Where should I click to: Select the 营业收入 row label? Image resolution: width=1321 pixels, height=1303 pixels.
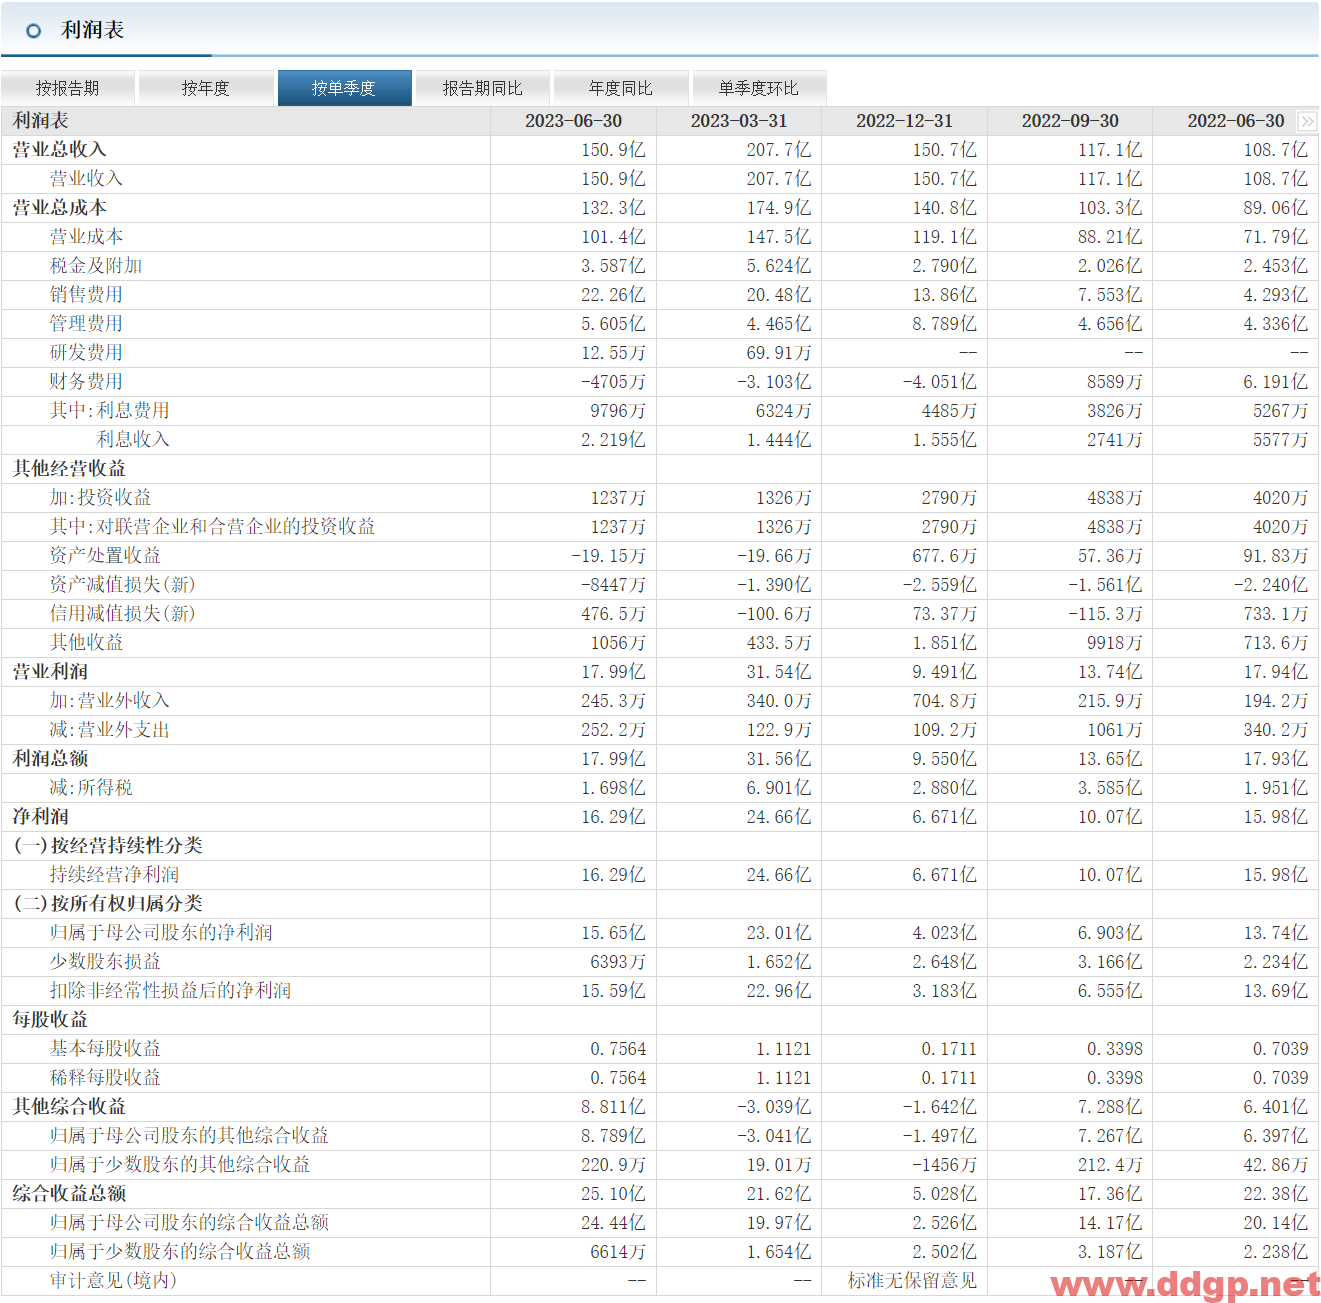[x=86, y=179]
